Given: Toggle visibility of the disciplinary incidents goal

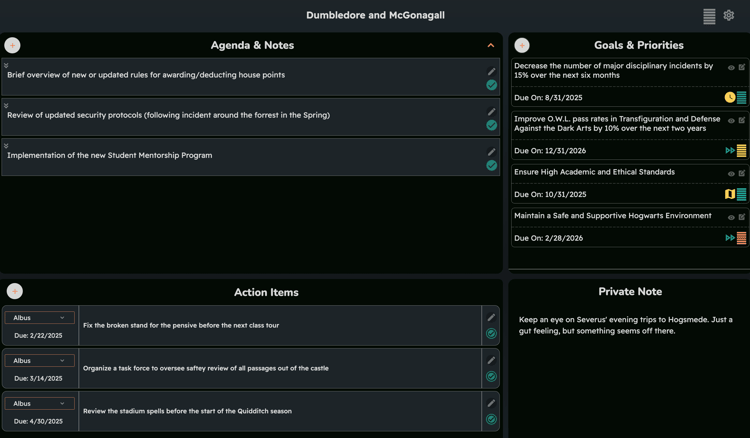Looking at the screenshot, I should [731, 68].
